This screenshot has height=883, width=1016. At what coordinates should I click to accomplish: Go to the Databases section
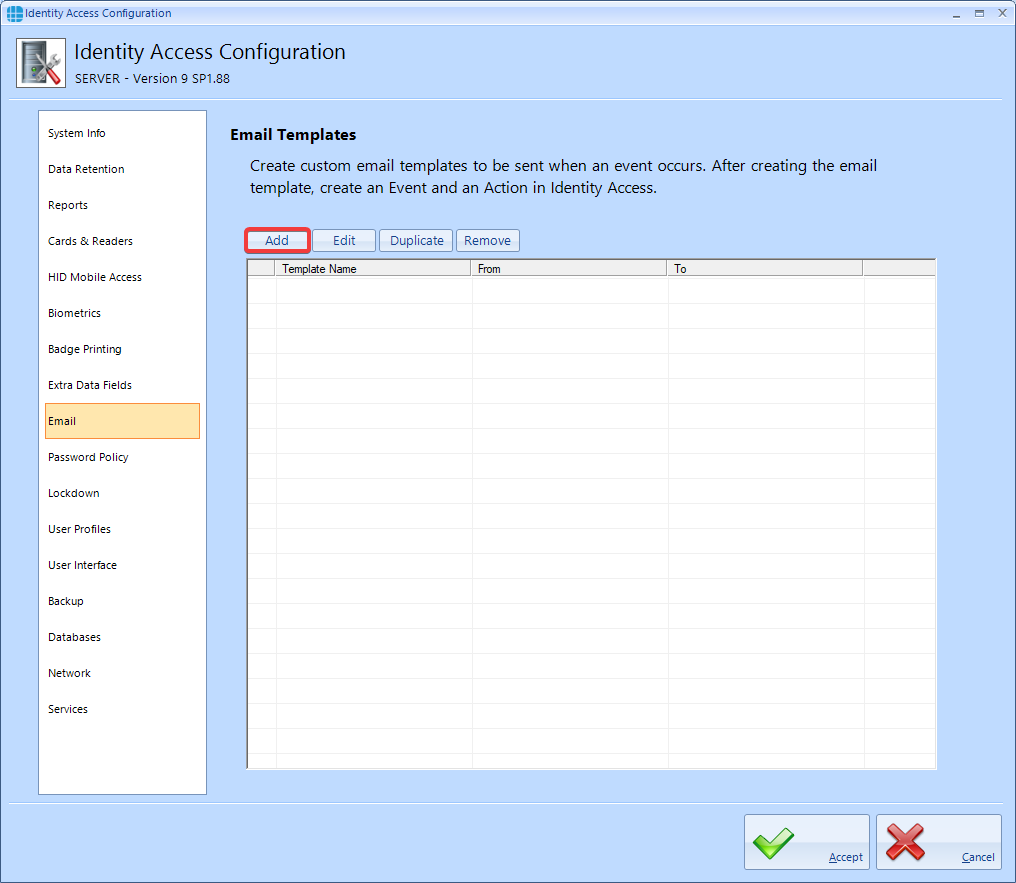(122, 637)
